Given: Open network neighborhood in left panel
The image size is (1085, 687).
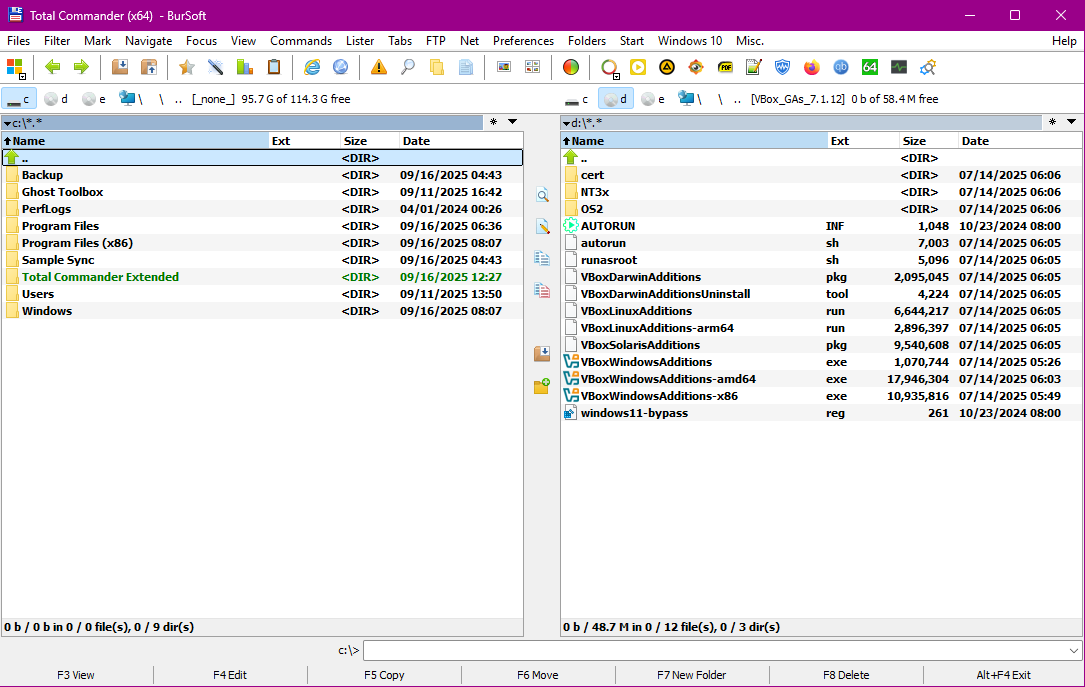Looking at the screenshot, I should click(x=129, y=99).
